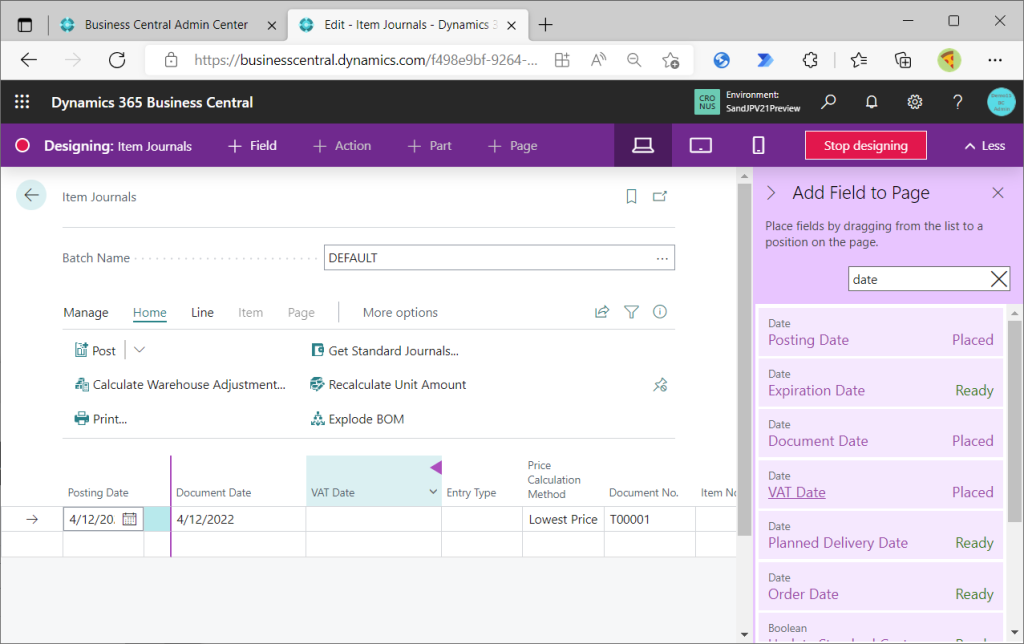The image size is (1024, 644).
Task: Click the Print action
Action: [x=101, y=419]
